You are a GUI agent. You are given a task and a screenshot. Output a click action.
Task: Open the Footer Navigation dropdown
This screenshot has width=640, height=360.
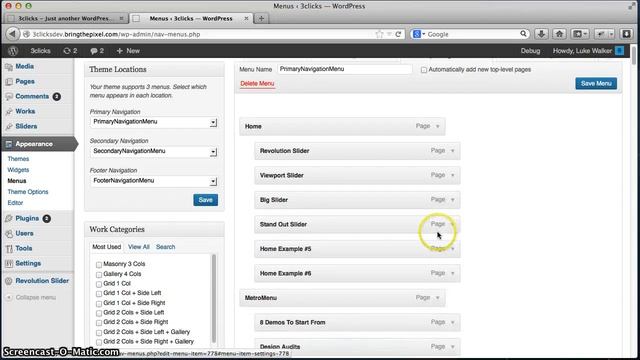[x=153, y=181]
